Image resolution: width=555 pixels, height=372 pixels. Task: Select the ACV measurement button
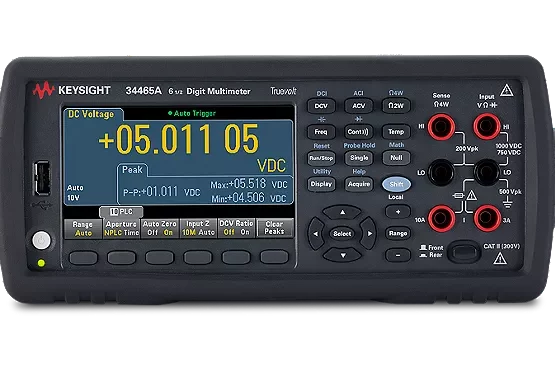pos(359,106)
